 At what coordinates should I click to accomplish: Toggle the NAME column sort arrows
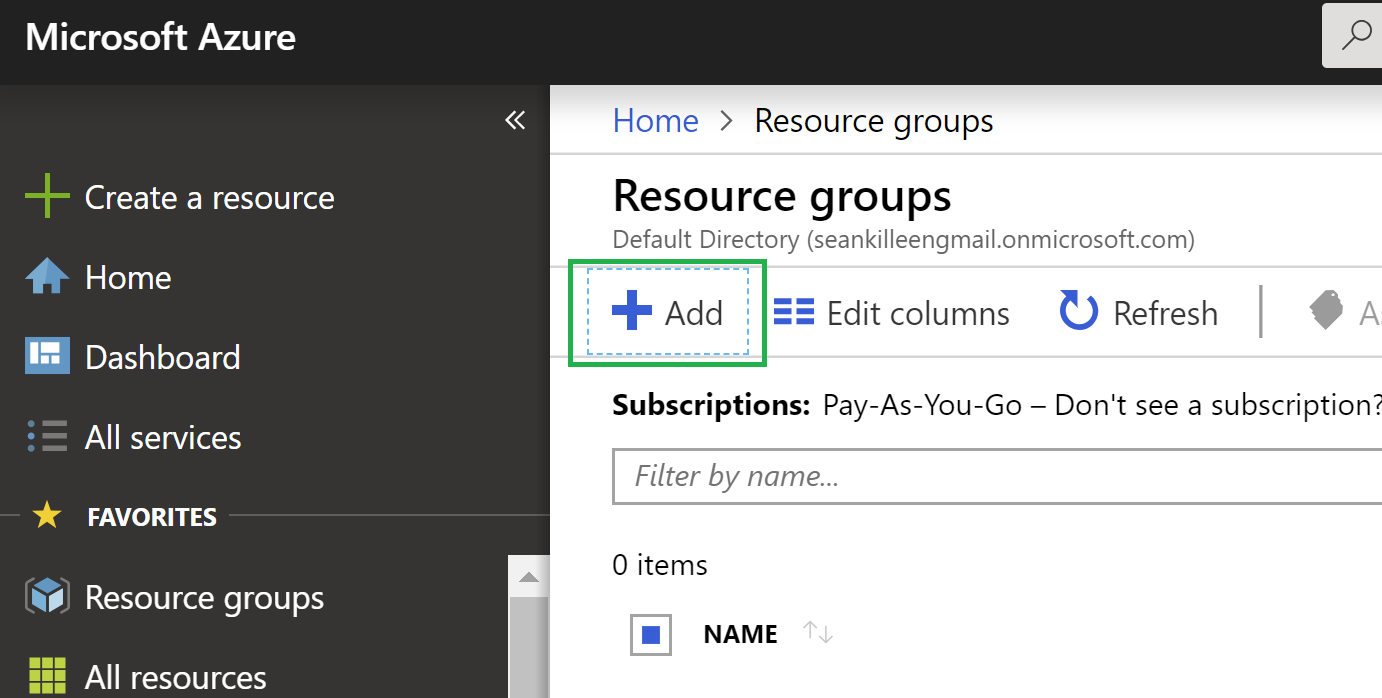(x=817, y=633)
